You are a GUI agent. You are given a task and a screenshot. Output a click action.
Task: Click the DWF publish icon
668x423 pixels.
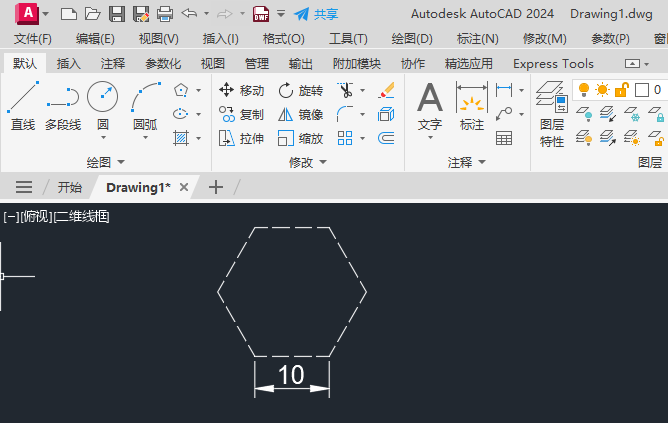click(x=261, y=14)
